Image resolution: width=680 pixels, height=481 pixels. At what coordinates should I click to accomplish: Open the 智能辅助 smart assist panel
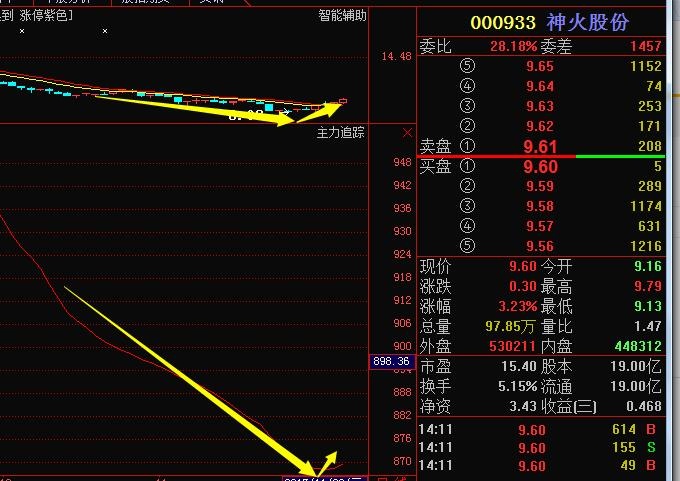342,16
